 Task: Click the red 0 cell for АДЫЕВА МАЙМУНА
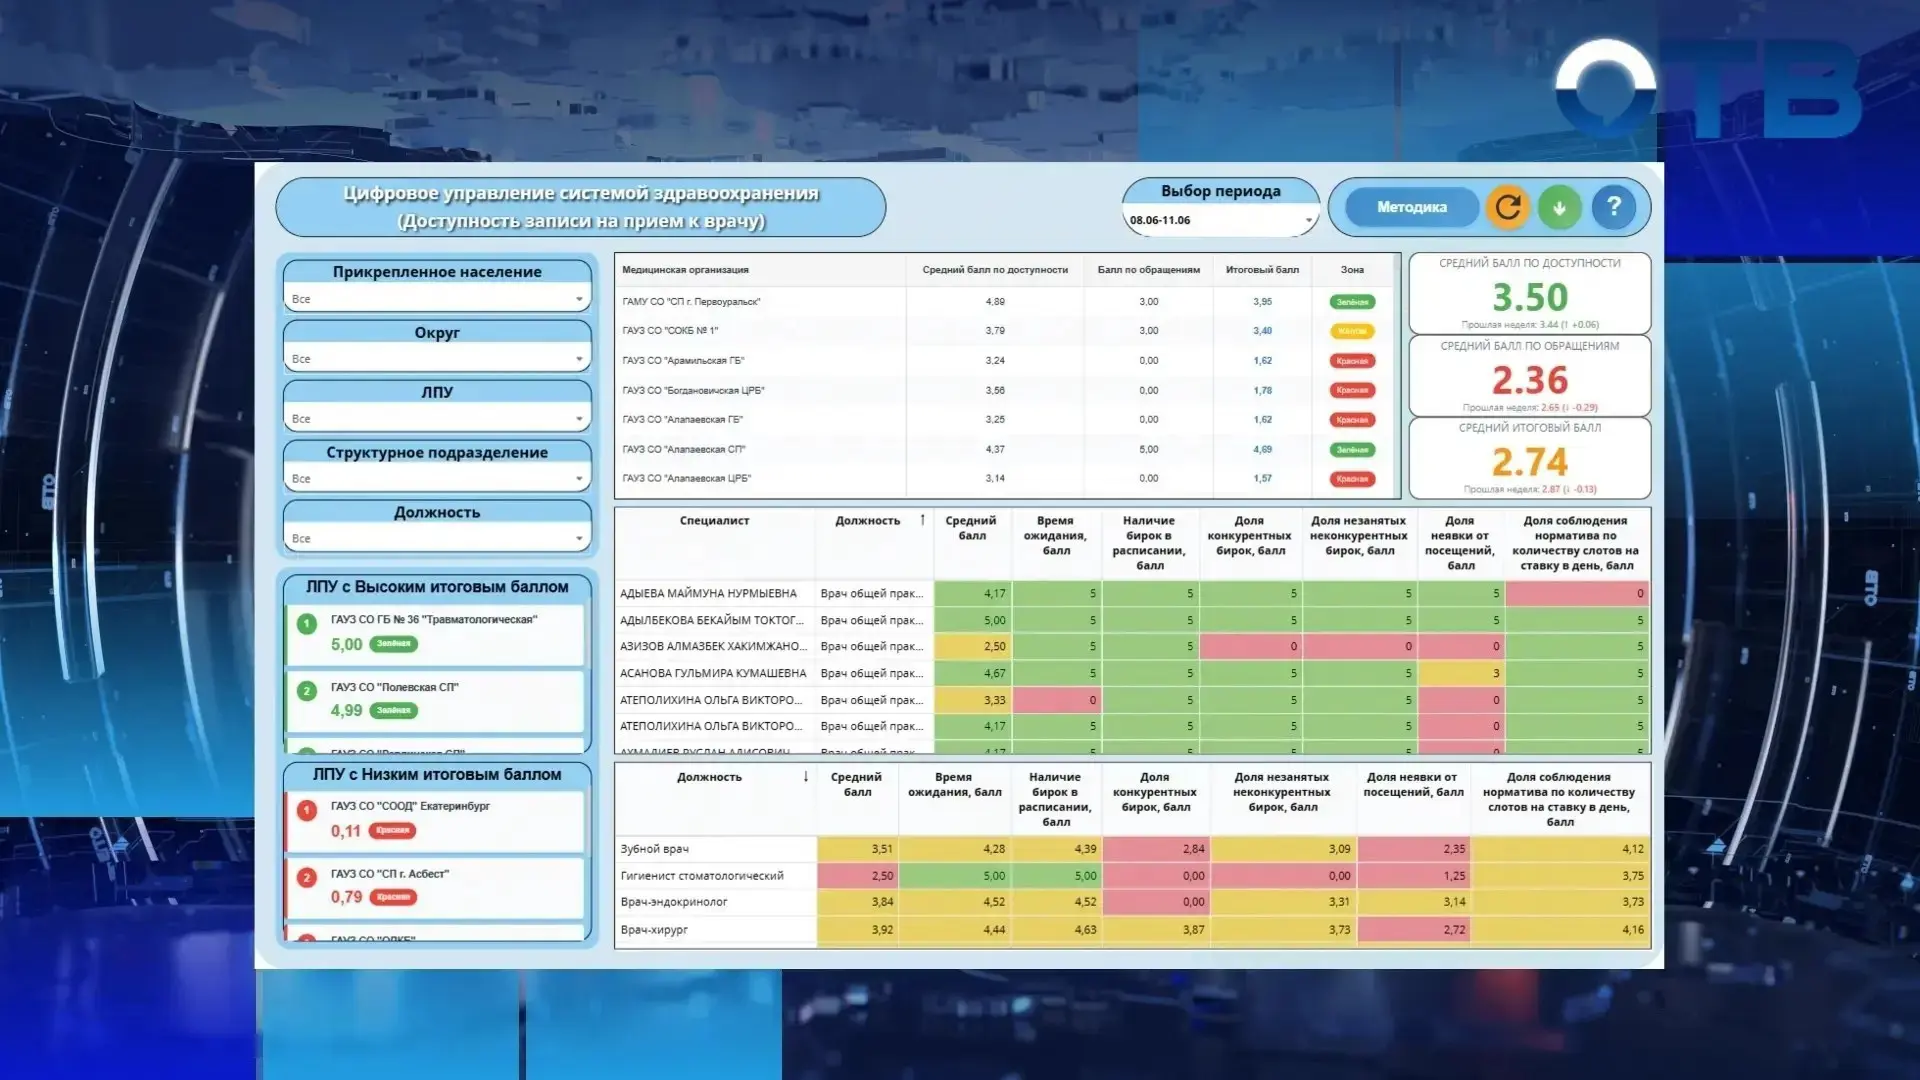coord(1577,594)
